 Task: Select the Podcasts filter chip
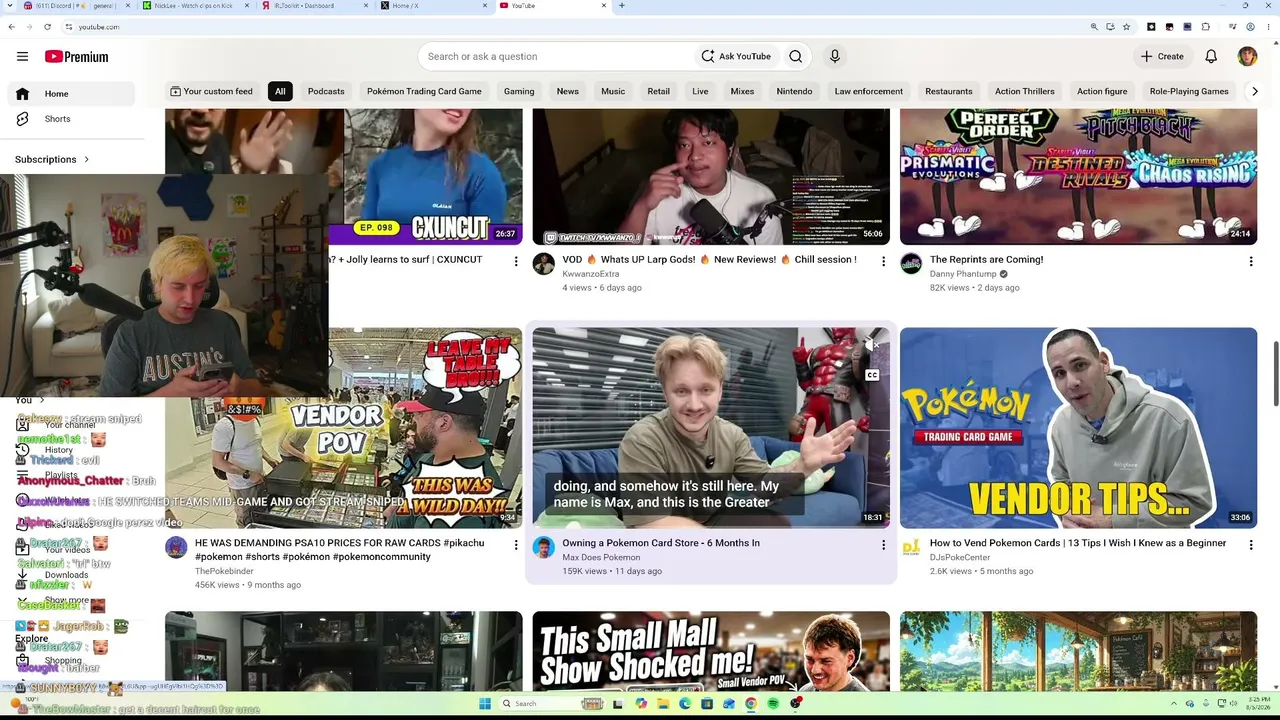click(x=326, y=92)
